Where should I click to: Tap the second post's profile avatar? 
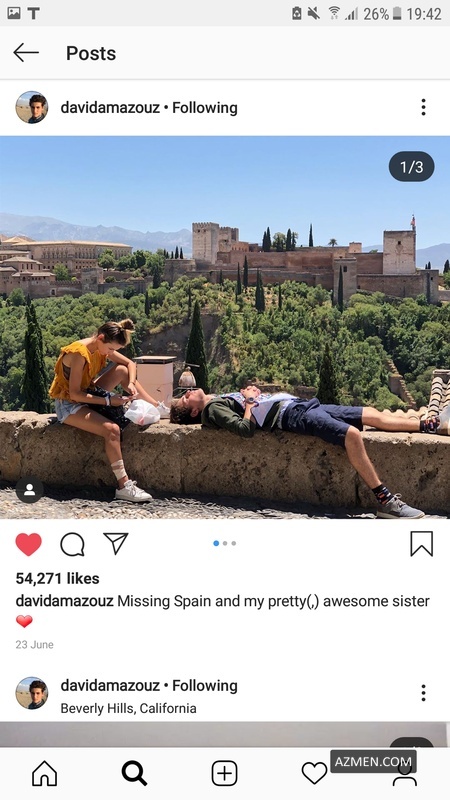32,693
